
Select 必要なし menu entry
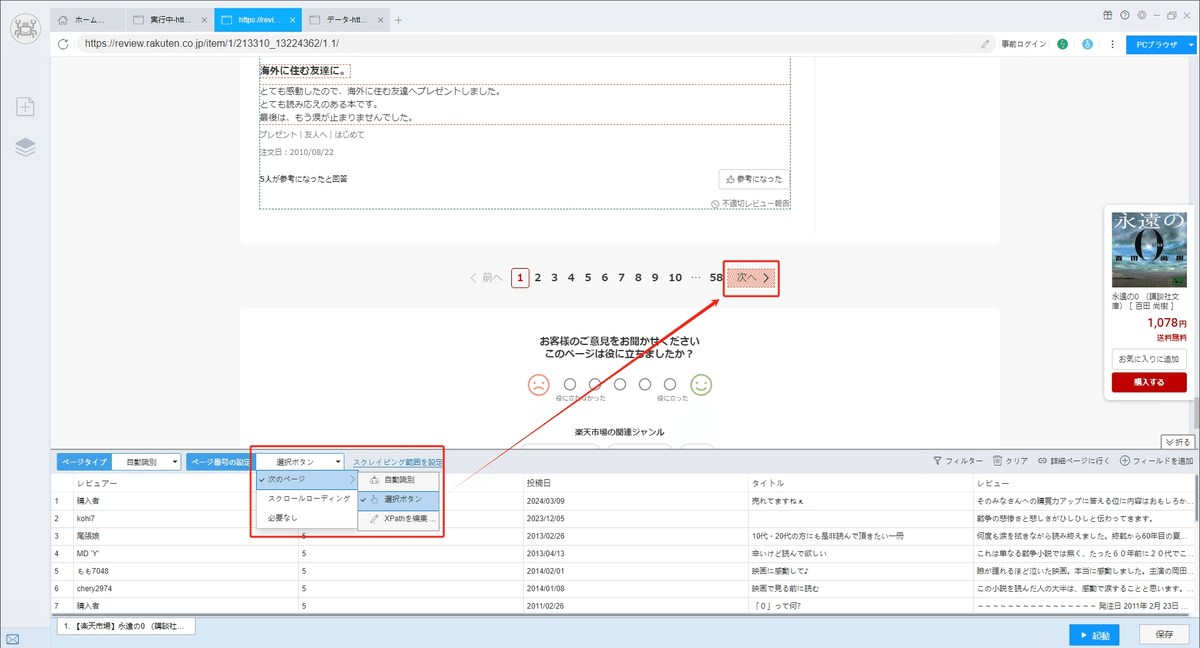point(305,518)
